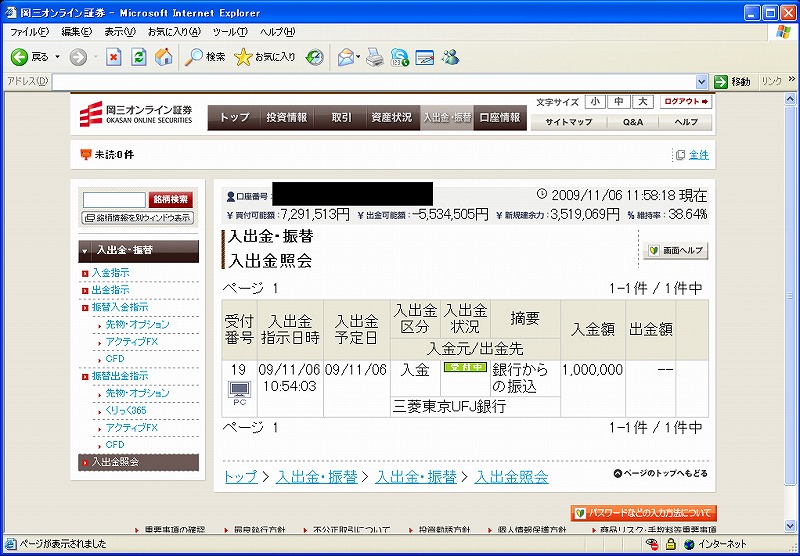This screenshot has height=556, width=800.
Task: Click the IE Home toolbar icon
Action: point(162,57)
